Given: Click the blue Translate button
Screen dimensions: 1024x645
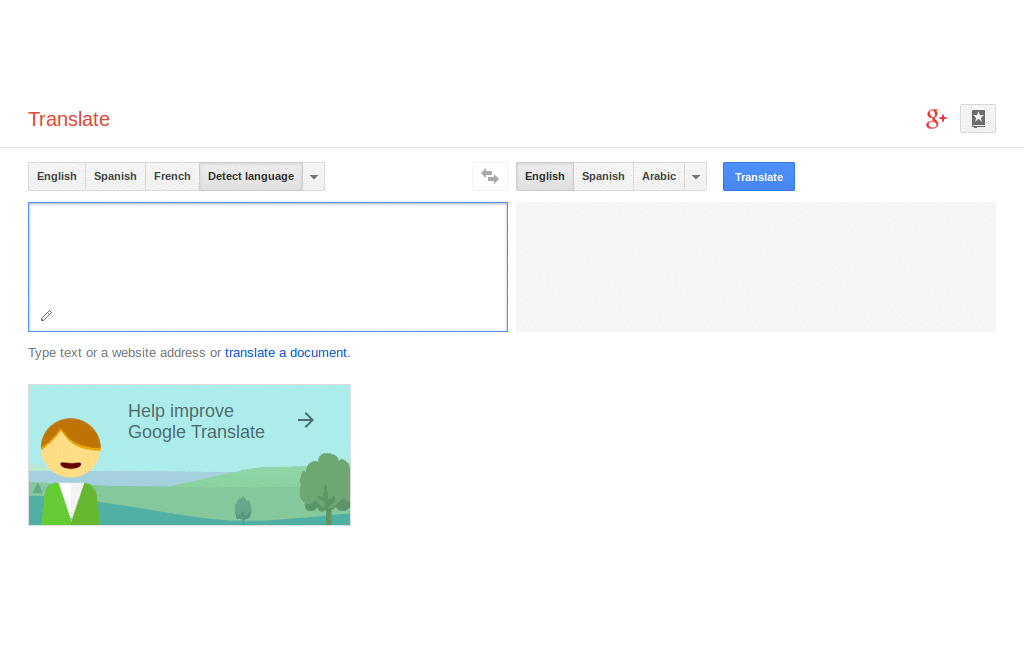Looking at the screenshot, I should coord(759,176).
